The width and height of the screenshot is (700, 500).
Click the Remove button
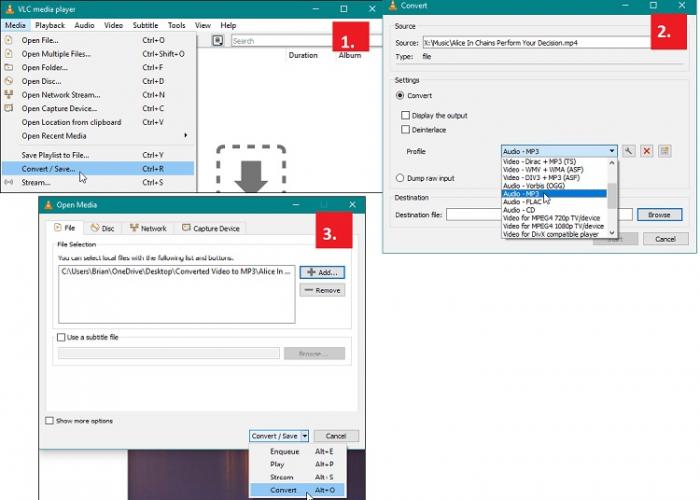pos(322,290)
